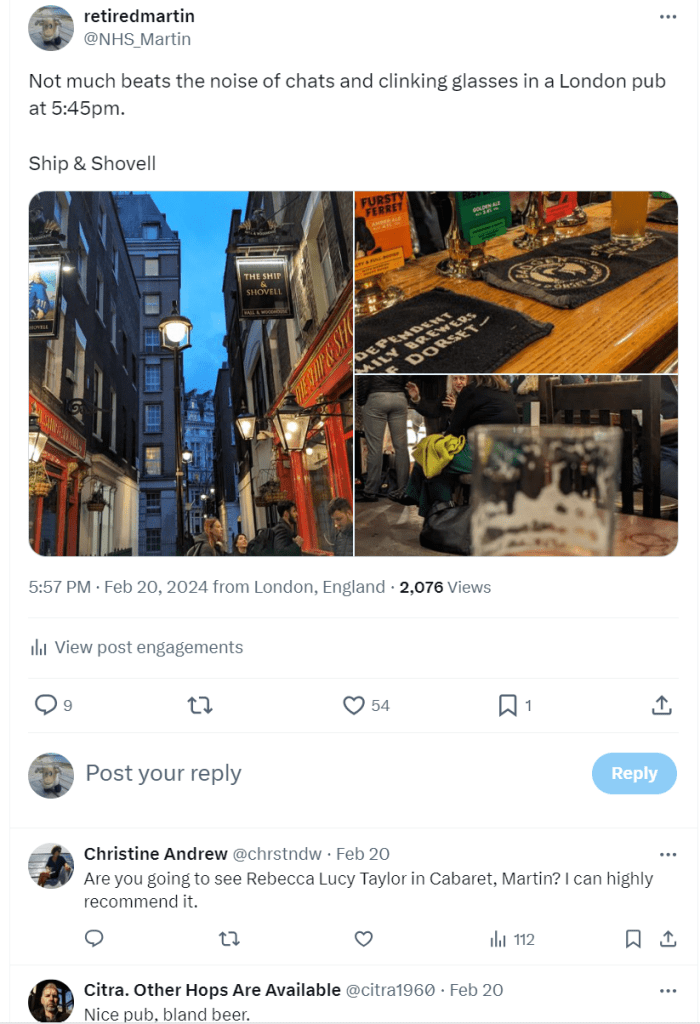This screenshot has width=700, height=1024.
Task: Open the Fursty Ferret bar mat photo
Action: coord(516,282)
